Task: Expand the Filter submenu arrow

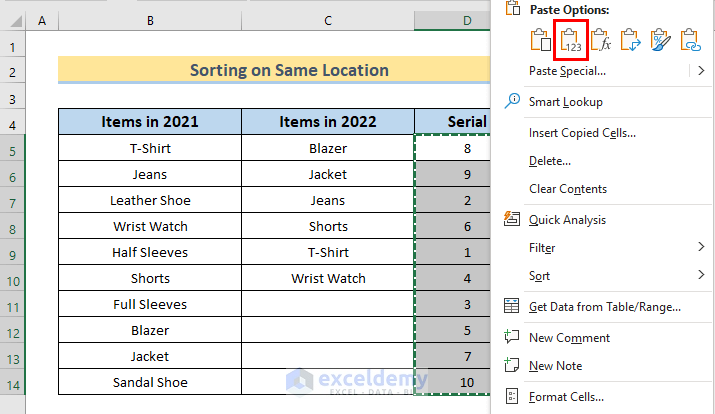Action: coord(701,247)
